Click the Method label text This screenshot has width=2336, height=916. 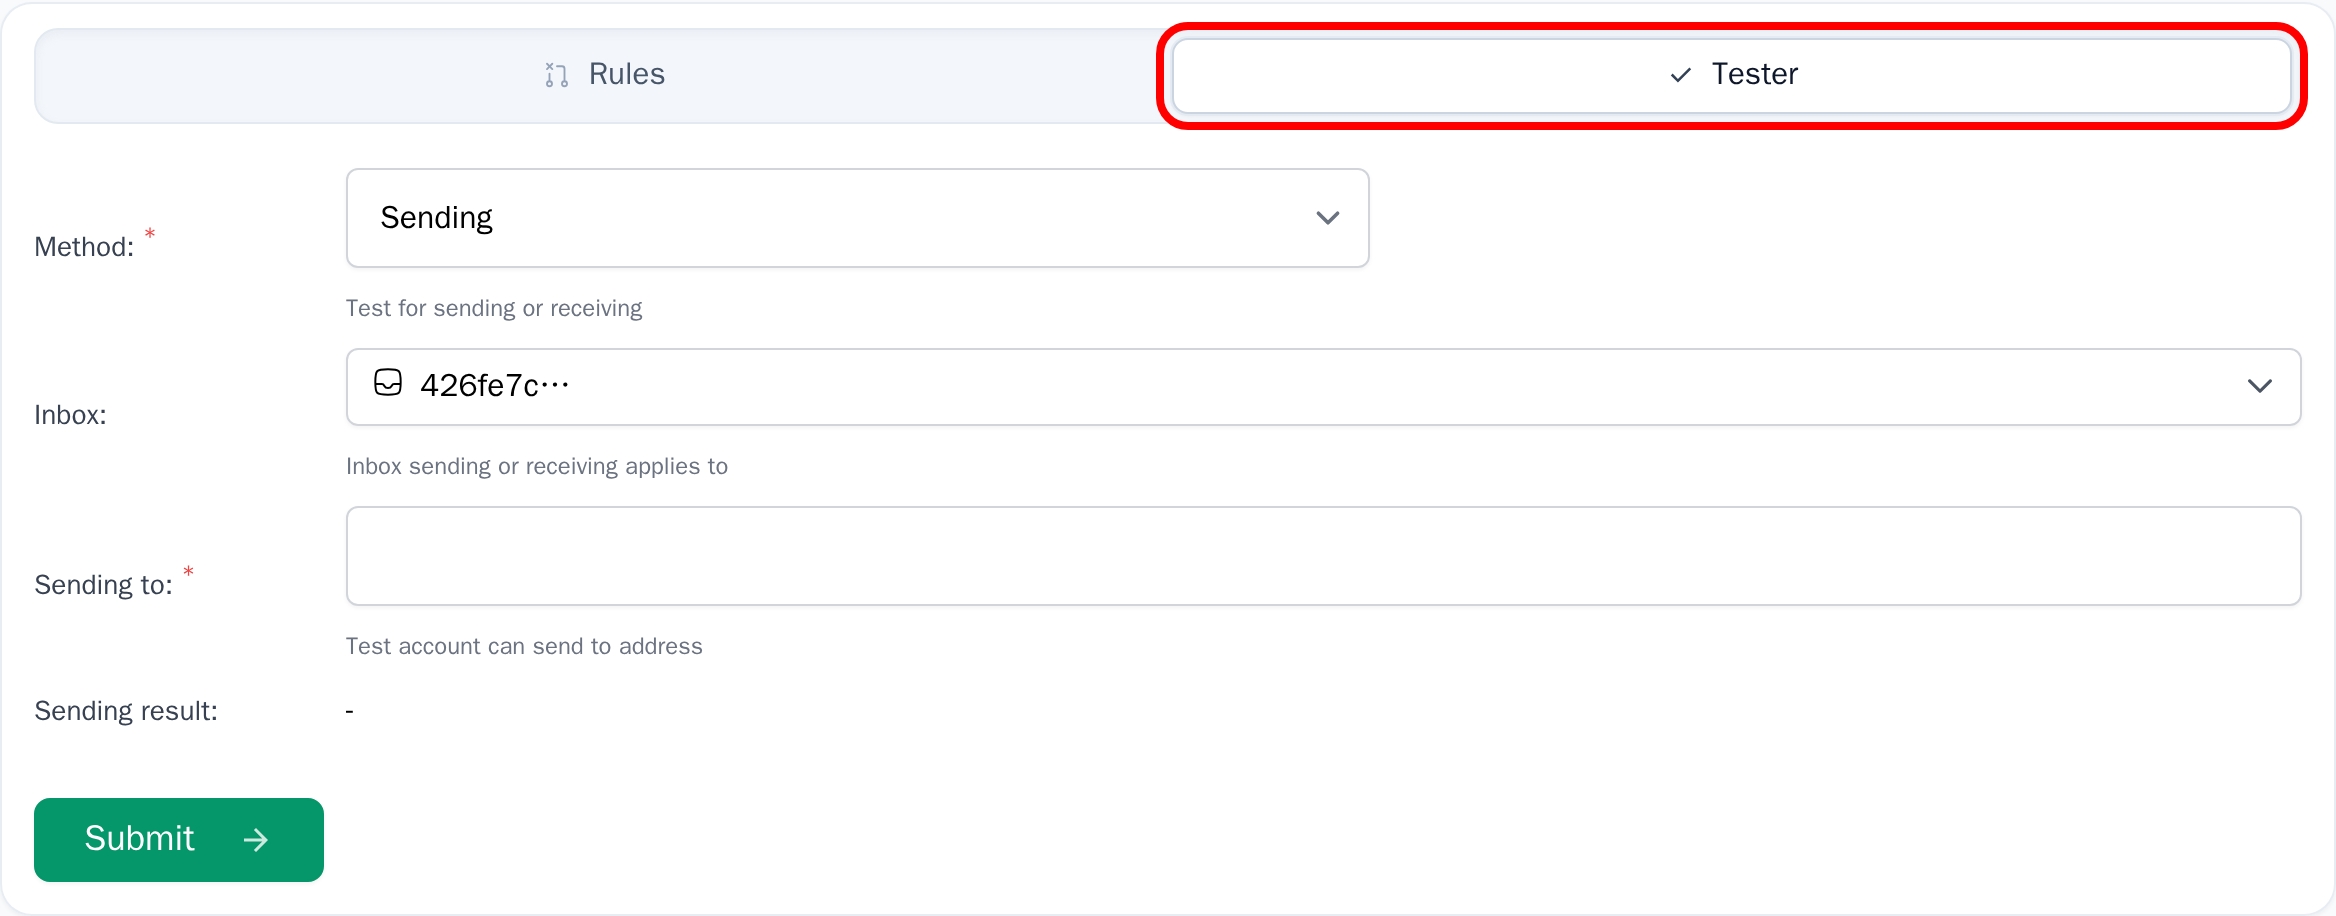[83, 246]
